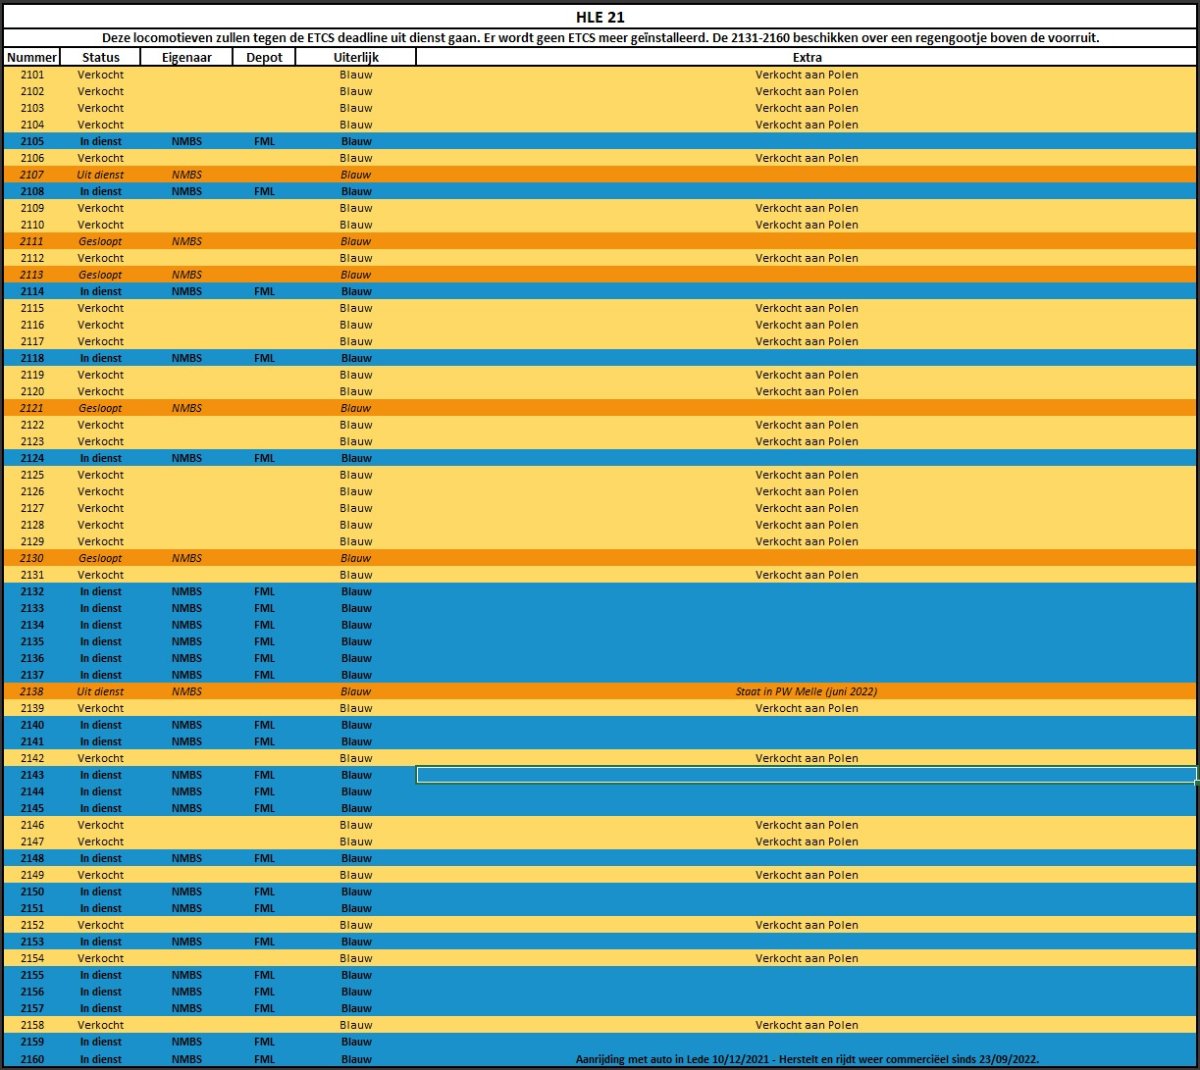Select the Blauw cell in row 2121
Screen dimensions: 1200x1070
[x=356, y=408]
